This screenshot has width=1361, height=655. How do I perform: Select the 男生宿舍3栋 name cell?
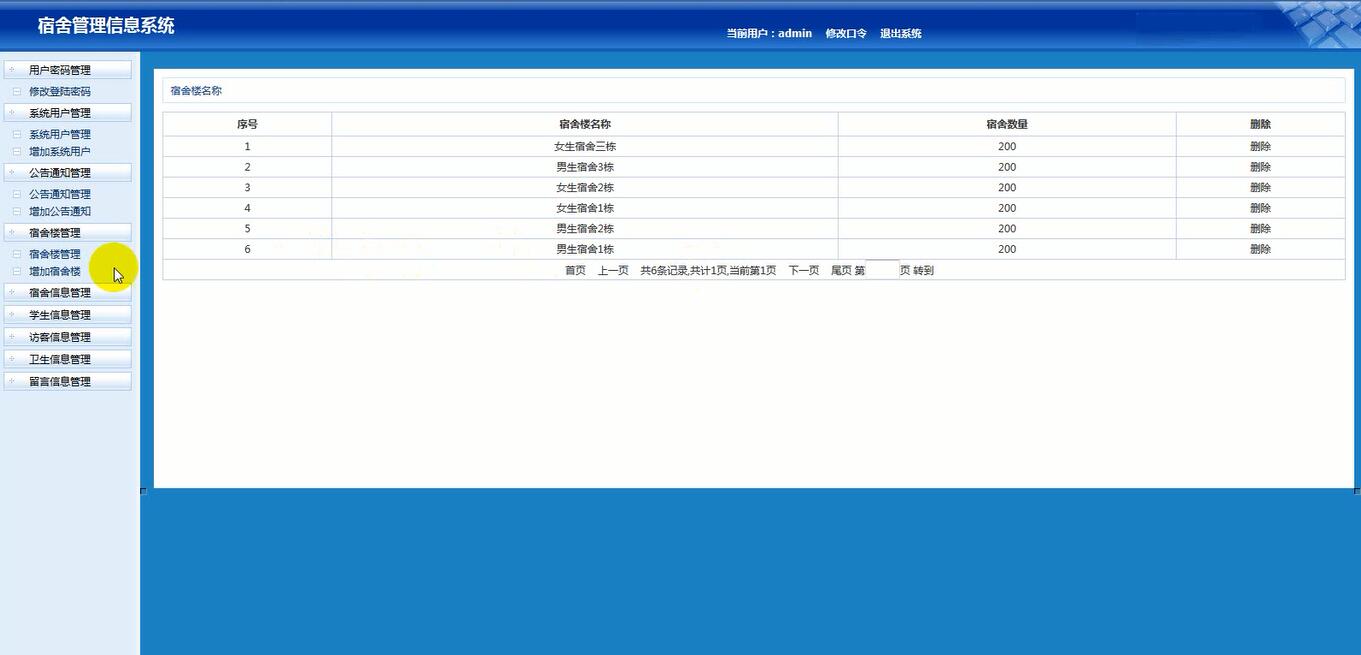click(585, 167)
